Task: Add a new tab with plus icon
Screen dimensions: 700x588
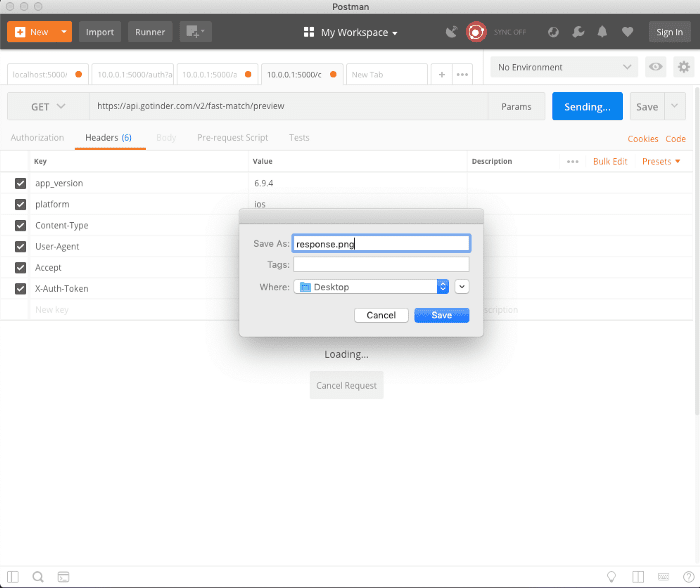Action: tap(442, 74)
